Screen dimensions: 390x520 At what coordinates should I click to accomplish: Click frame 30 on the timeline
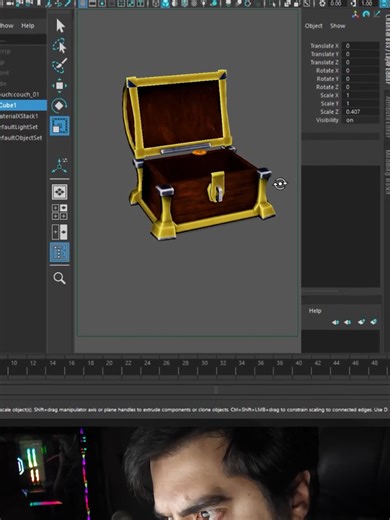point(204,363)
